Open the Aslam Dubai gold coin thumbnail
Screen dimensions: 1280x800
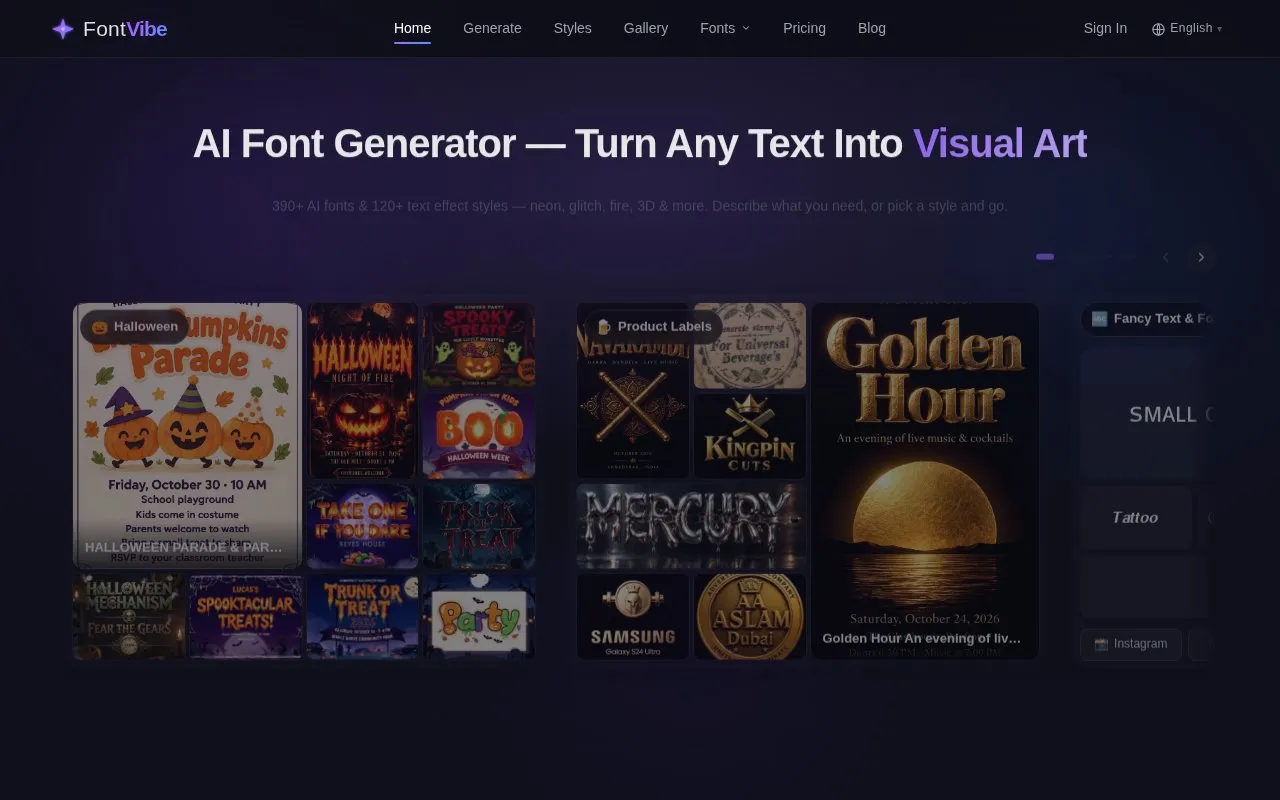pyautogui.click(x=750, y=616)
